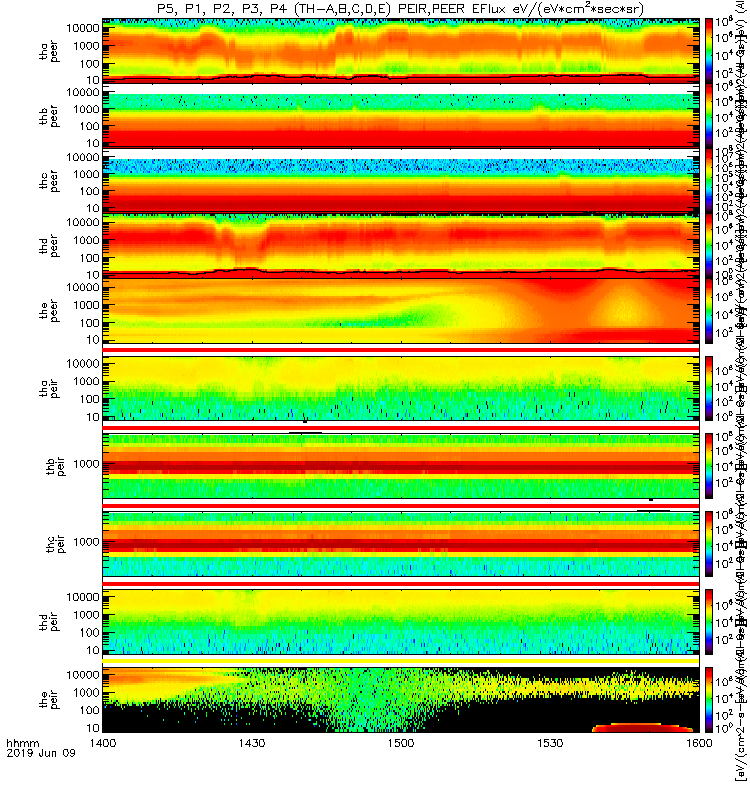The height and width of the screenshot is (800, 750).
Task: Click the 10 tick on 'the peir' axis
Action: click(92, 728)
